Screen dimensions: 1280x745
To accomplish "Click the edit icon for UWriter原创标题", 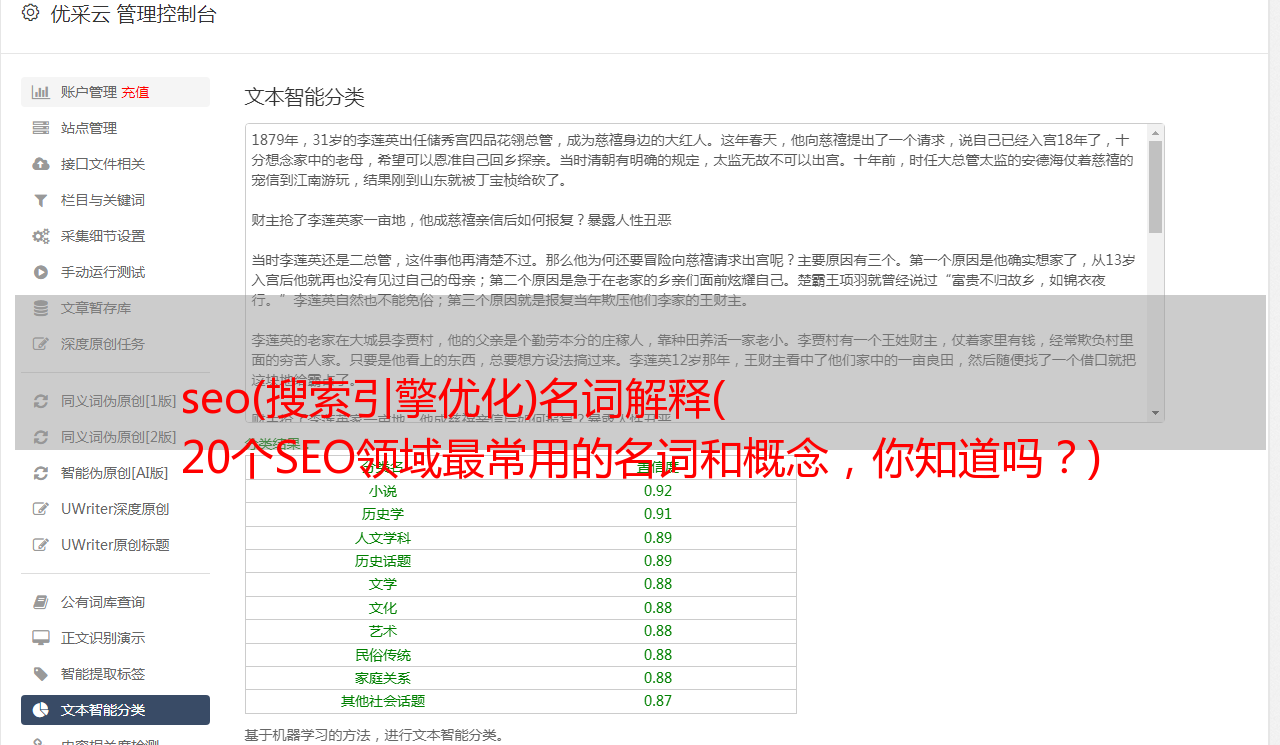I will coord(41,545).
